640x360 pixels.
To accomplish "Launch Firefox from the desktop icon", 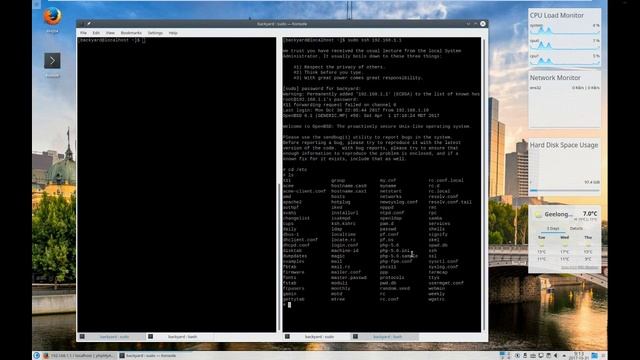I will [52, 17].
